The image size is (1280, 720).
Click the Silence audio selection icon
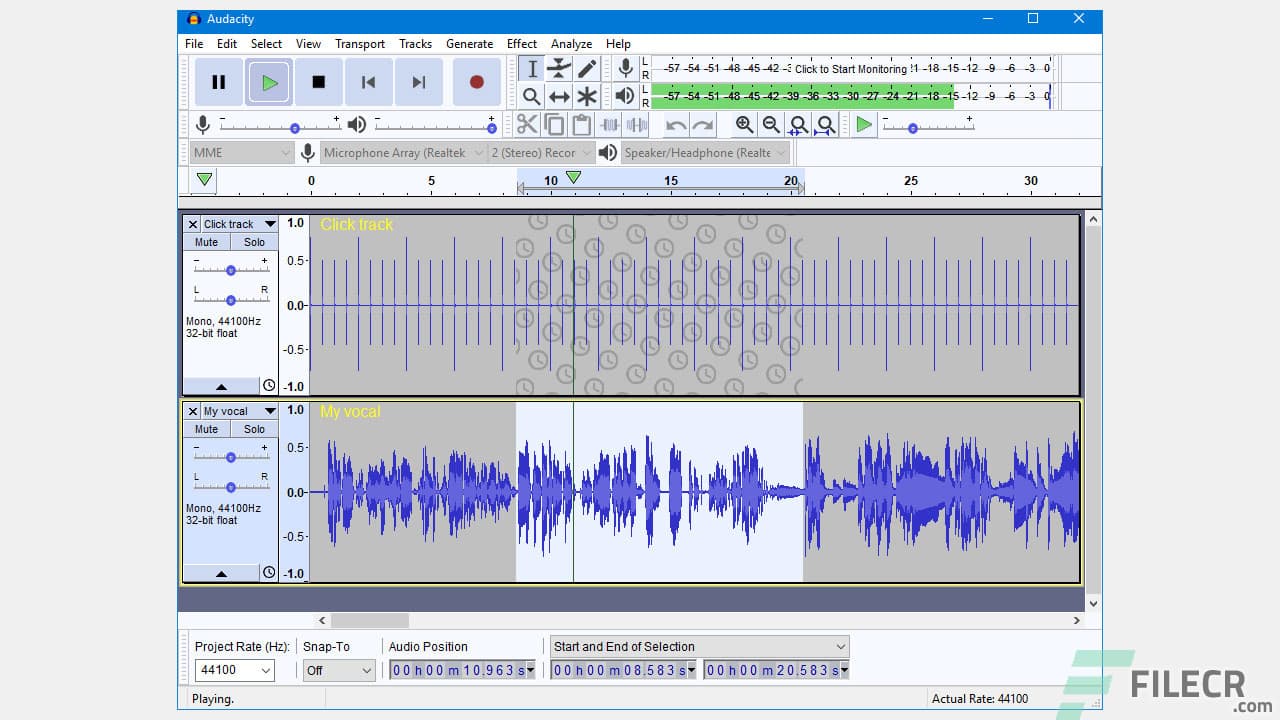[x=637, y=124]
